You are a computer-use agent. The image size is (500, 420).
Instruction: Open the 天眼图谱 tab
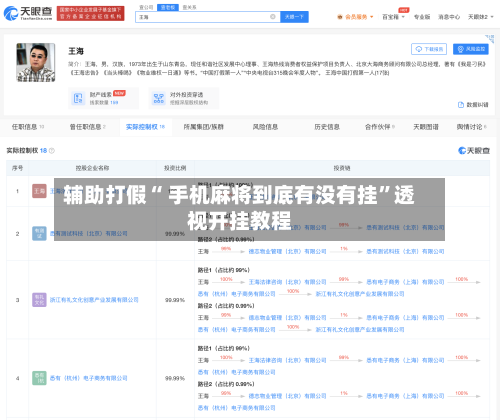426,127
